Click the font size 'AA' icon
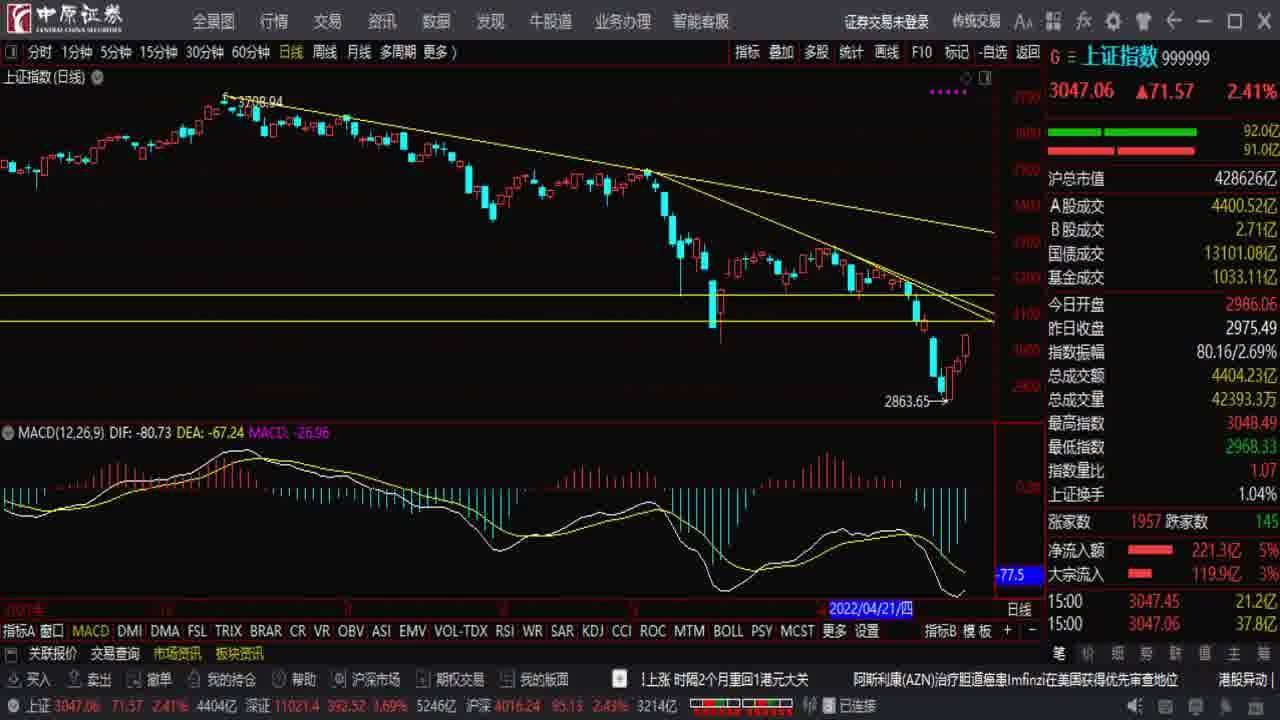1280x720 pixels. point(1023,21)
